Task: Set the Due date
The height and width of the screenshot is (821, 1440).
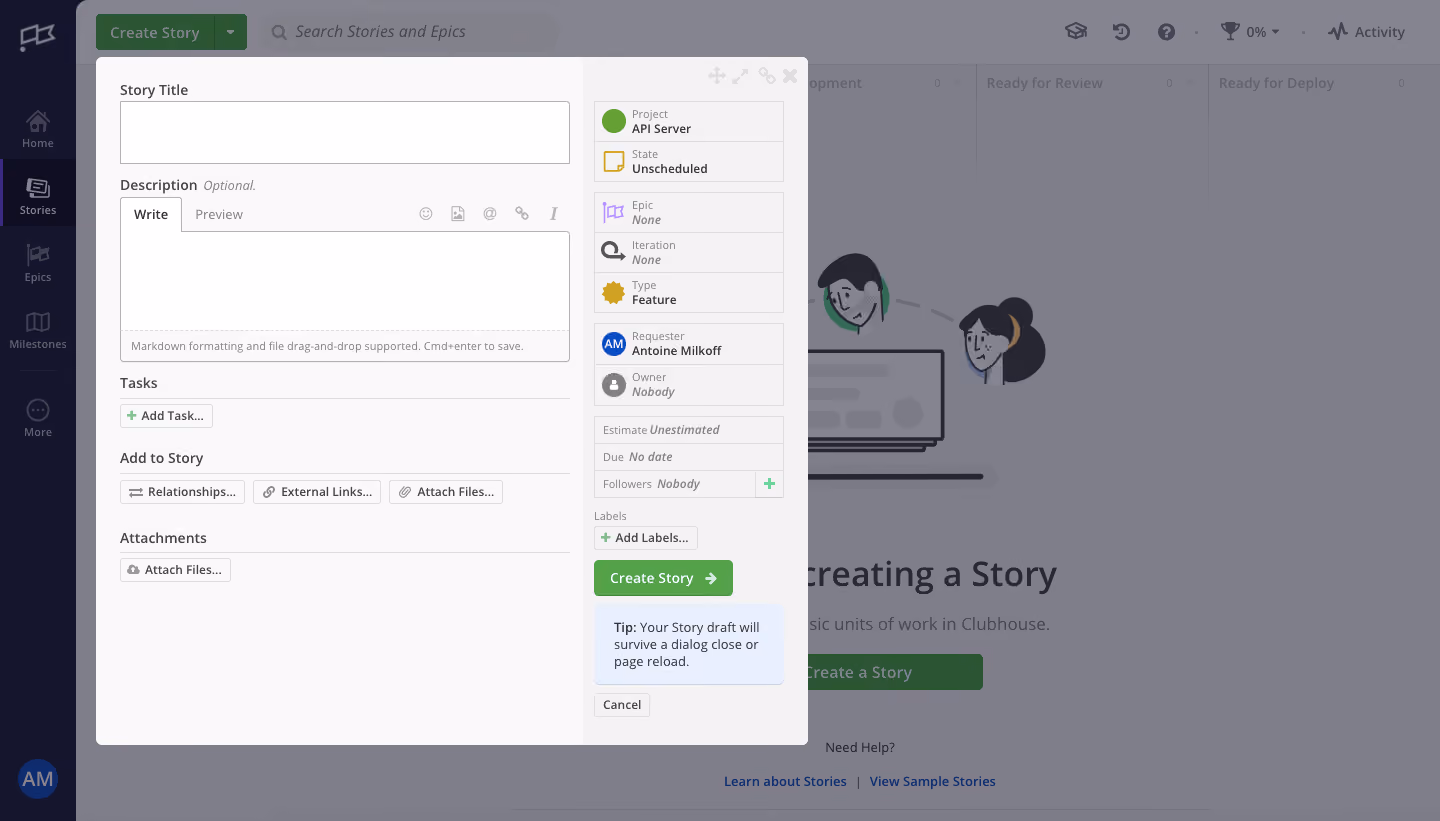Action: 689,457
